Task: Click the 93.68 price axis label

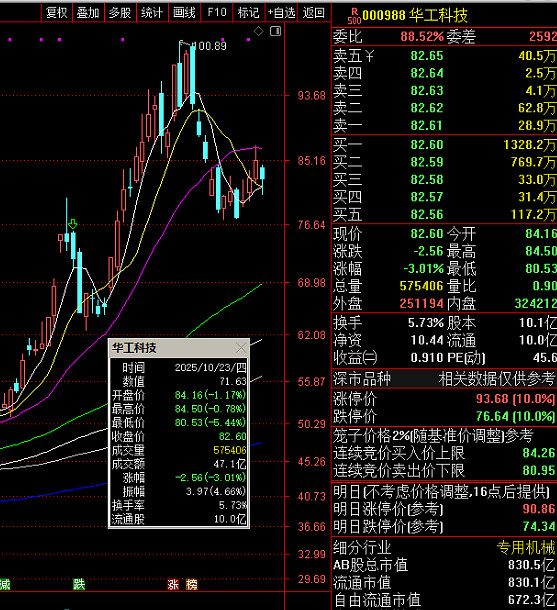Action: point(312,96)
